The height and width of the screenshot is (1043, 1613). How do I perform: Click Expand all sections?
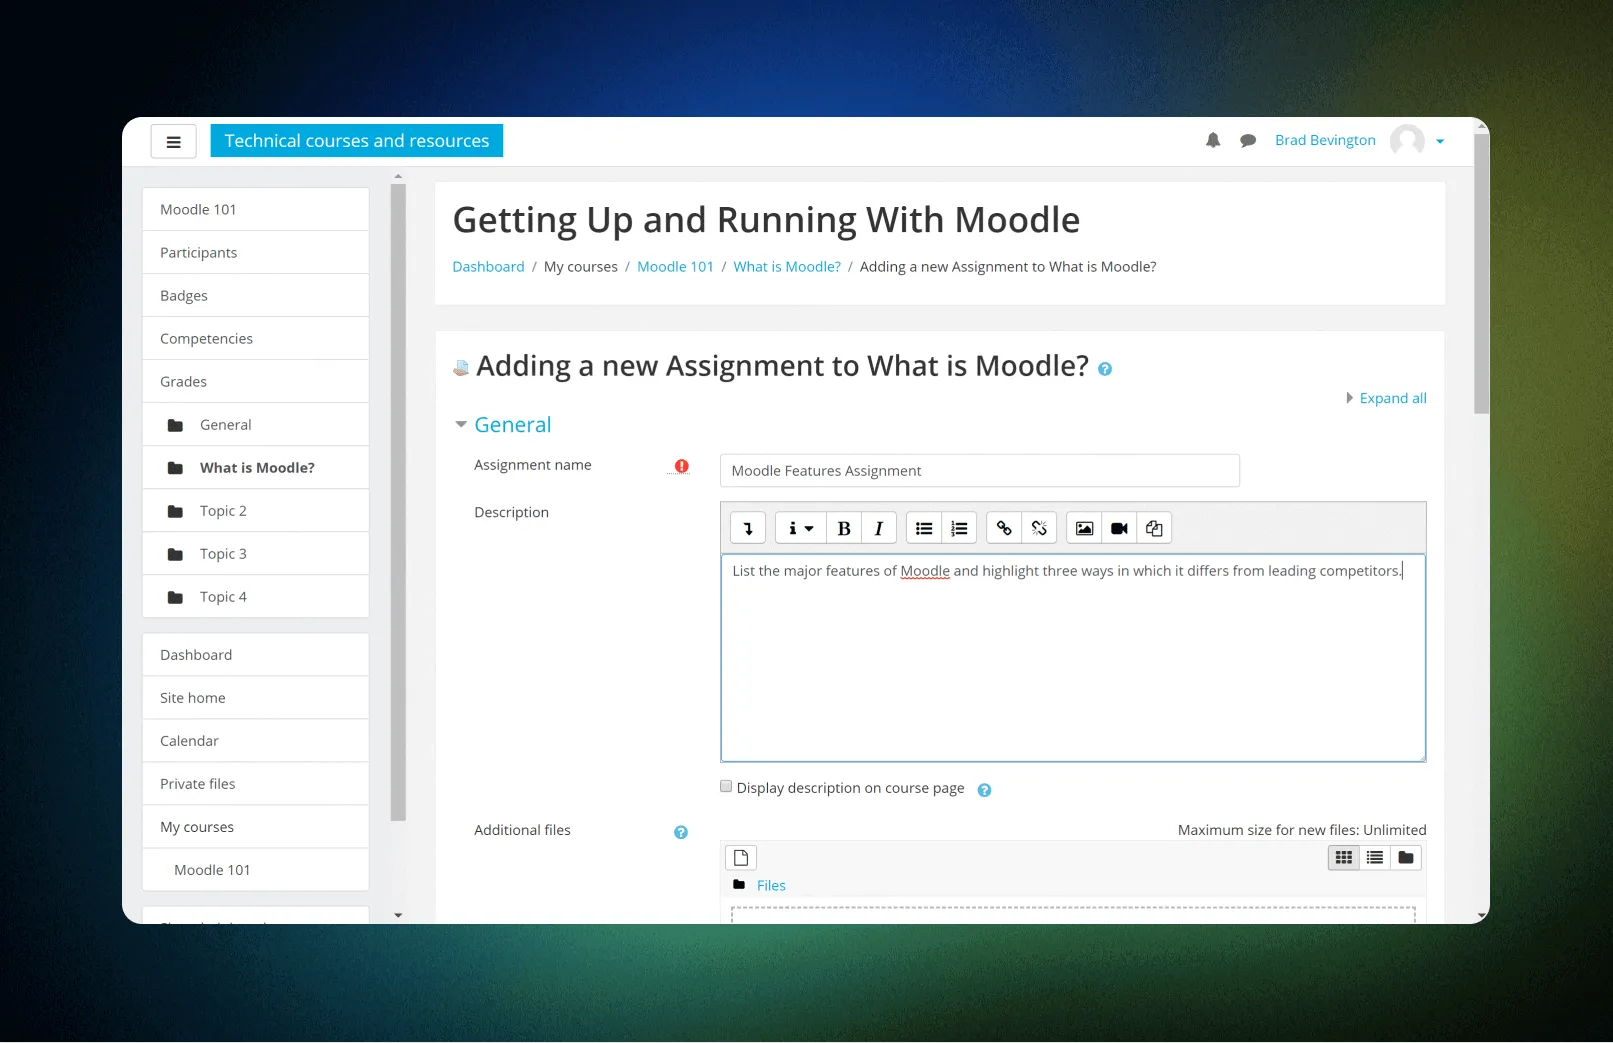tap(1393, 398)
